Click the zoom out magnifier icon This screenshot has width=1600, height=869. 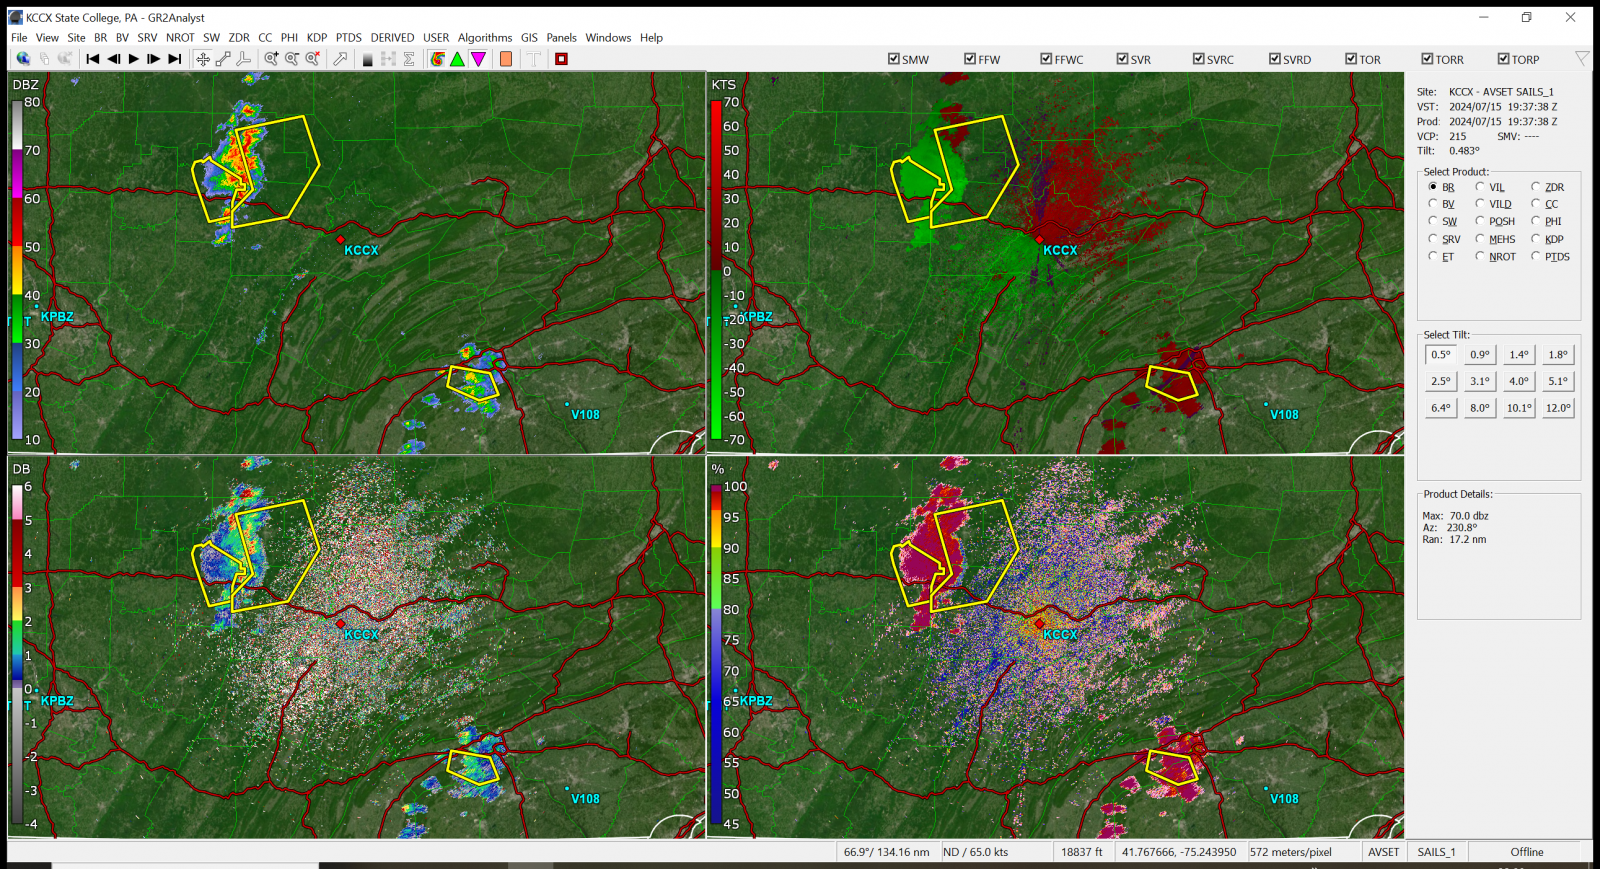(x=292, y=59)
